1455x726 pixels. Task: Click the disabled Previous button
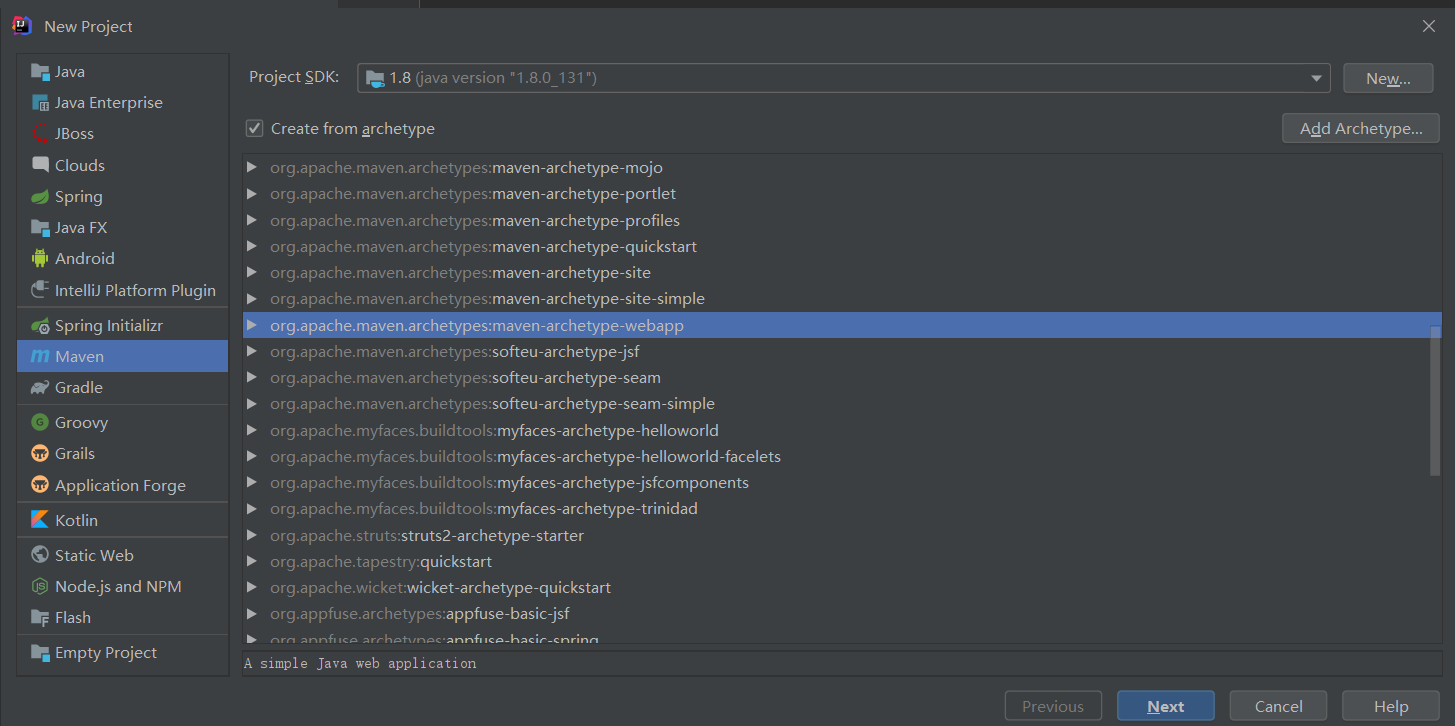[x=1053, y=706]
